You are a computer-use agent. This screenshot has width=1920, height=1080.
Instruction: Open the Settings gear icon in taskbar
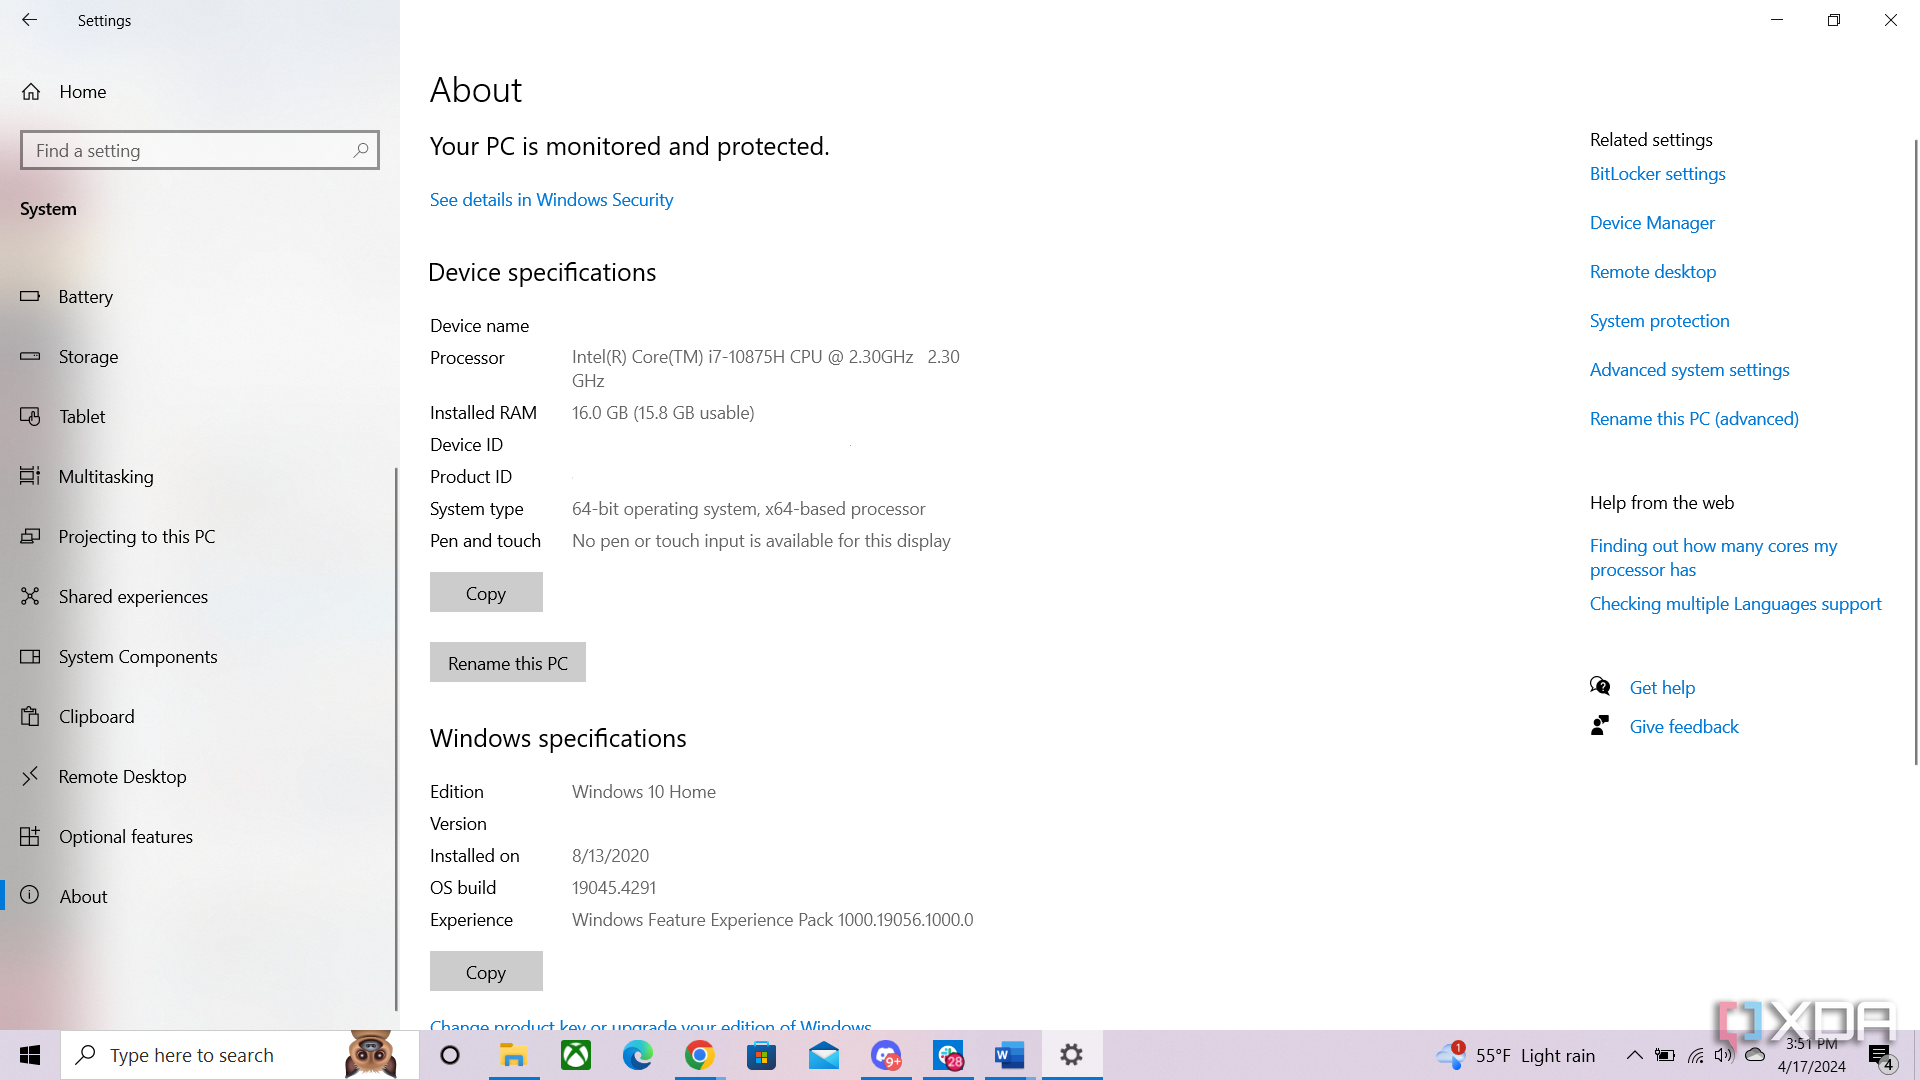[1072, 1055]
